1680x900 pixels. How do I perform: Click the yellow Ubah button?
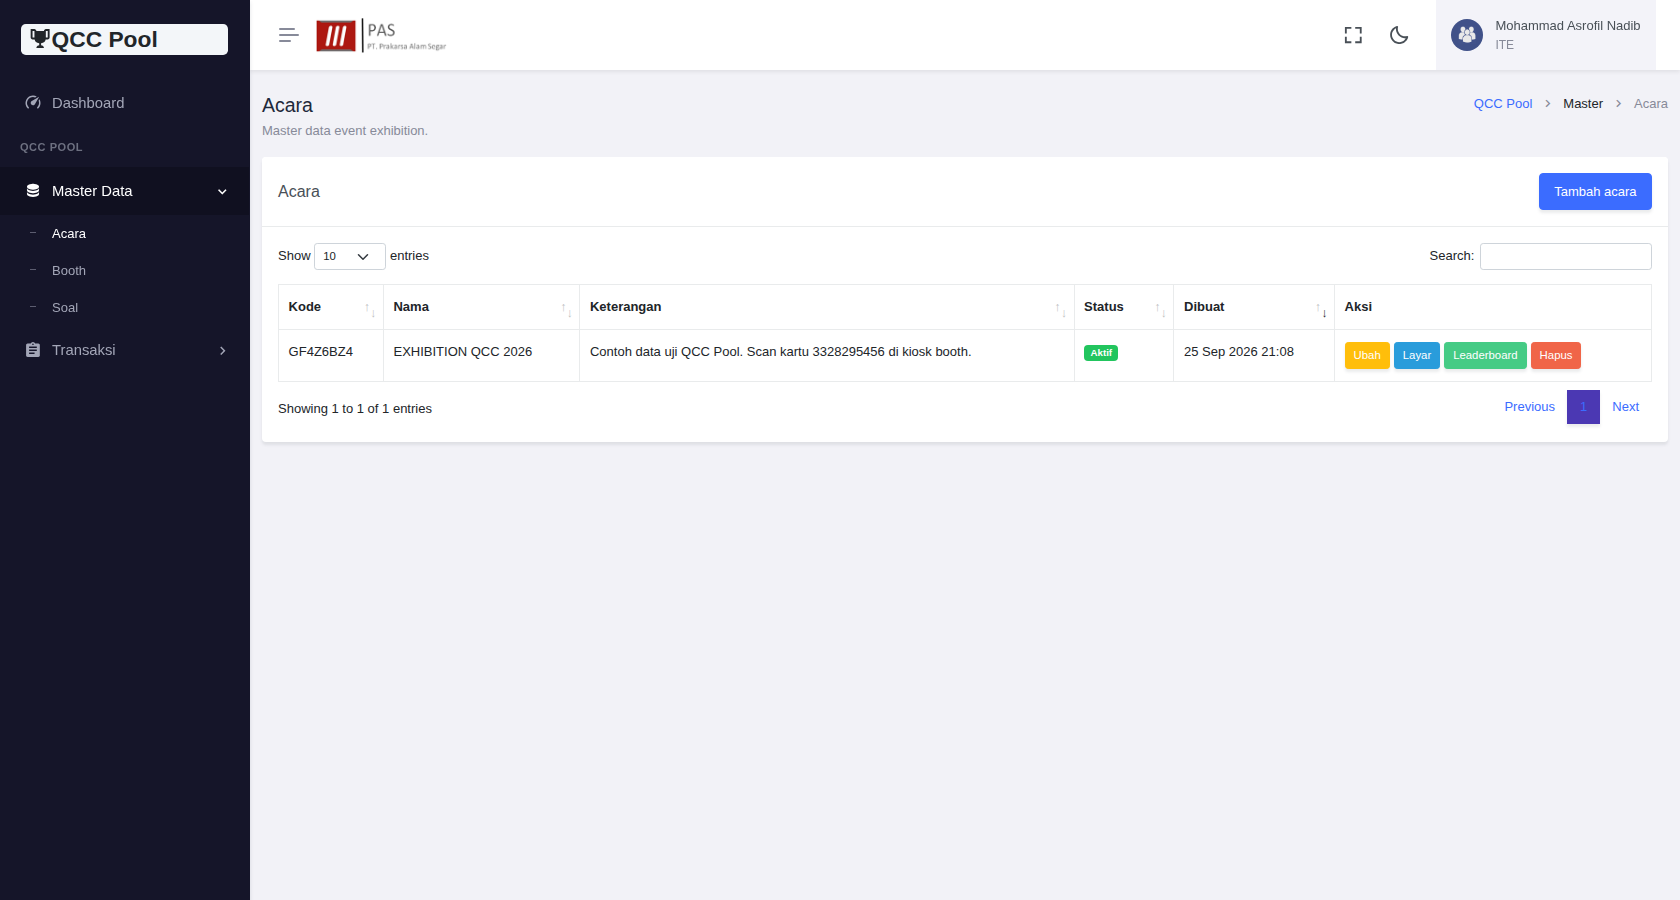1367,355
